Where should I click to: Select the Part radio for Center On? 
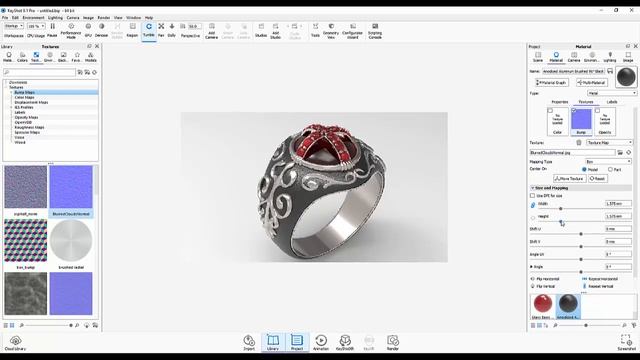[x=610, y=169]
